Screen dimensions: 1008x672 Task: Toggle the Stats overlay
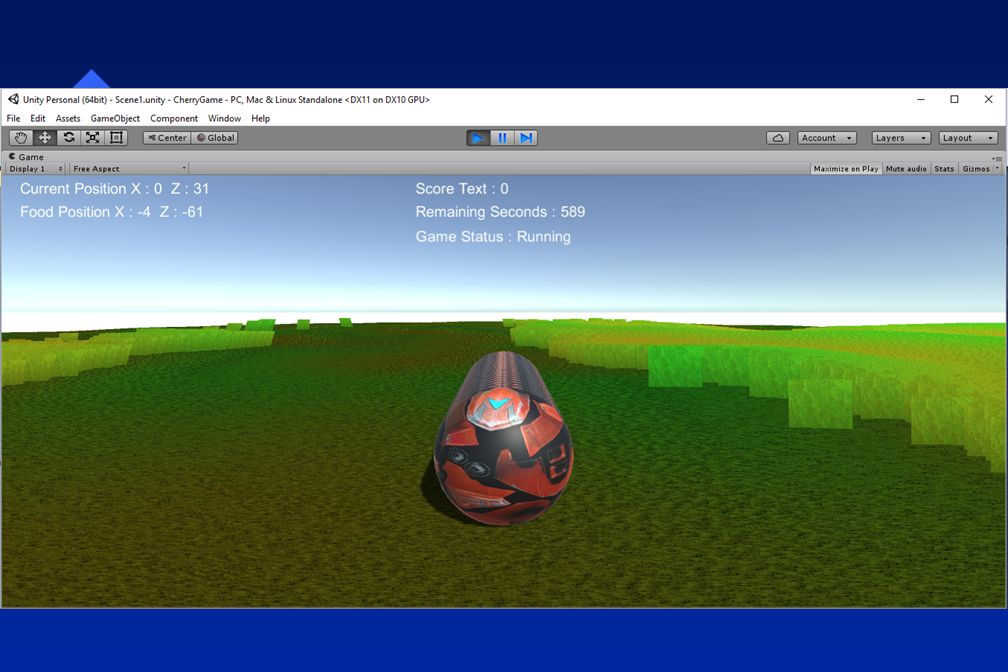tap(944, 168)
